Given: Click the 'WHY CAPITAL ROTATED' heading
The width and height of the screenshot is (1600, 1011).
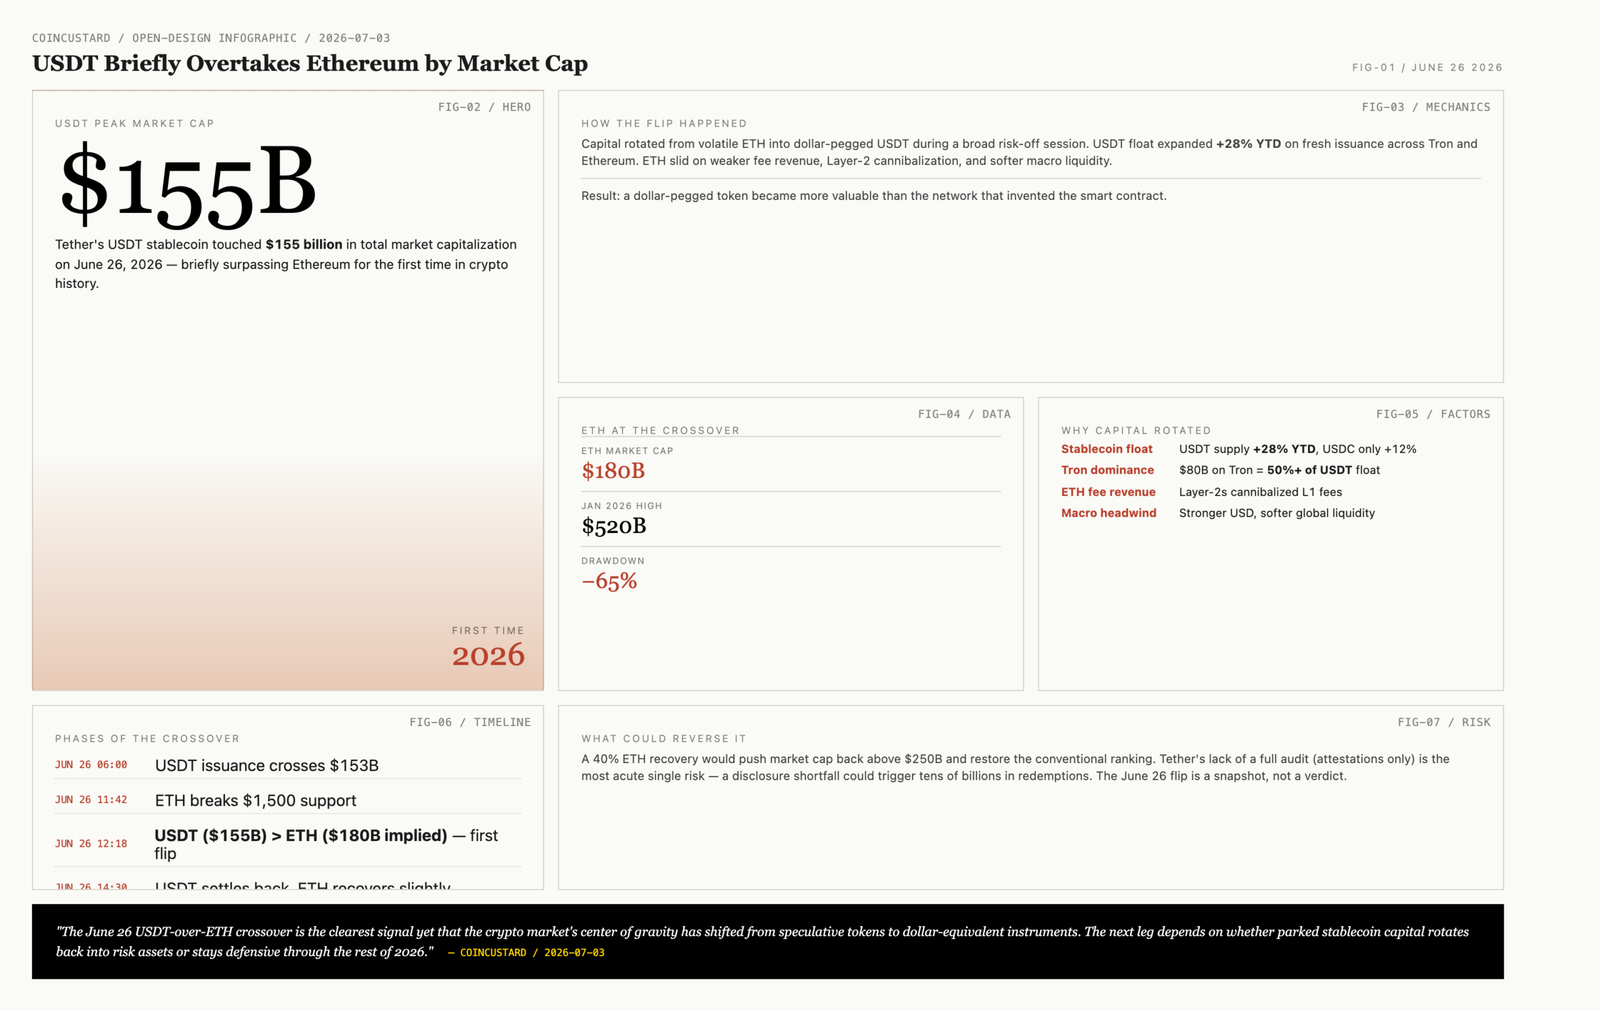Looking at the screenshot, I should pyautogui.click(x=1136, y=430).
